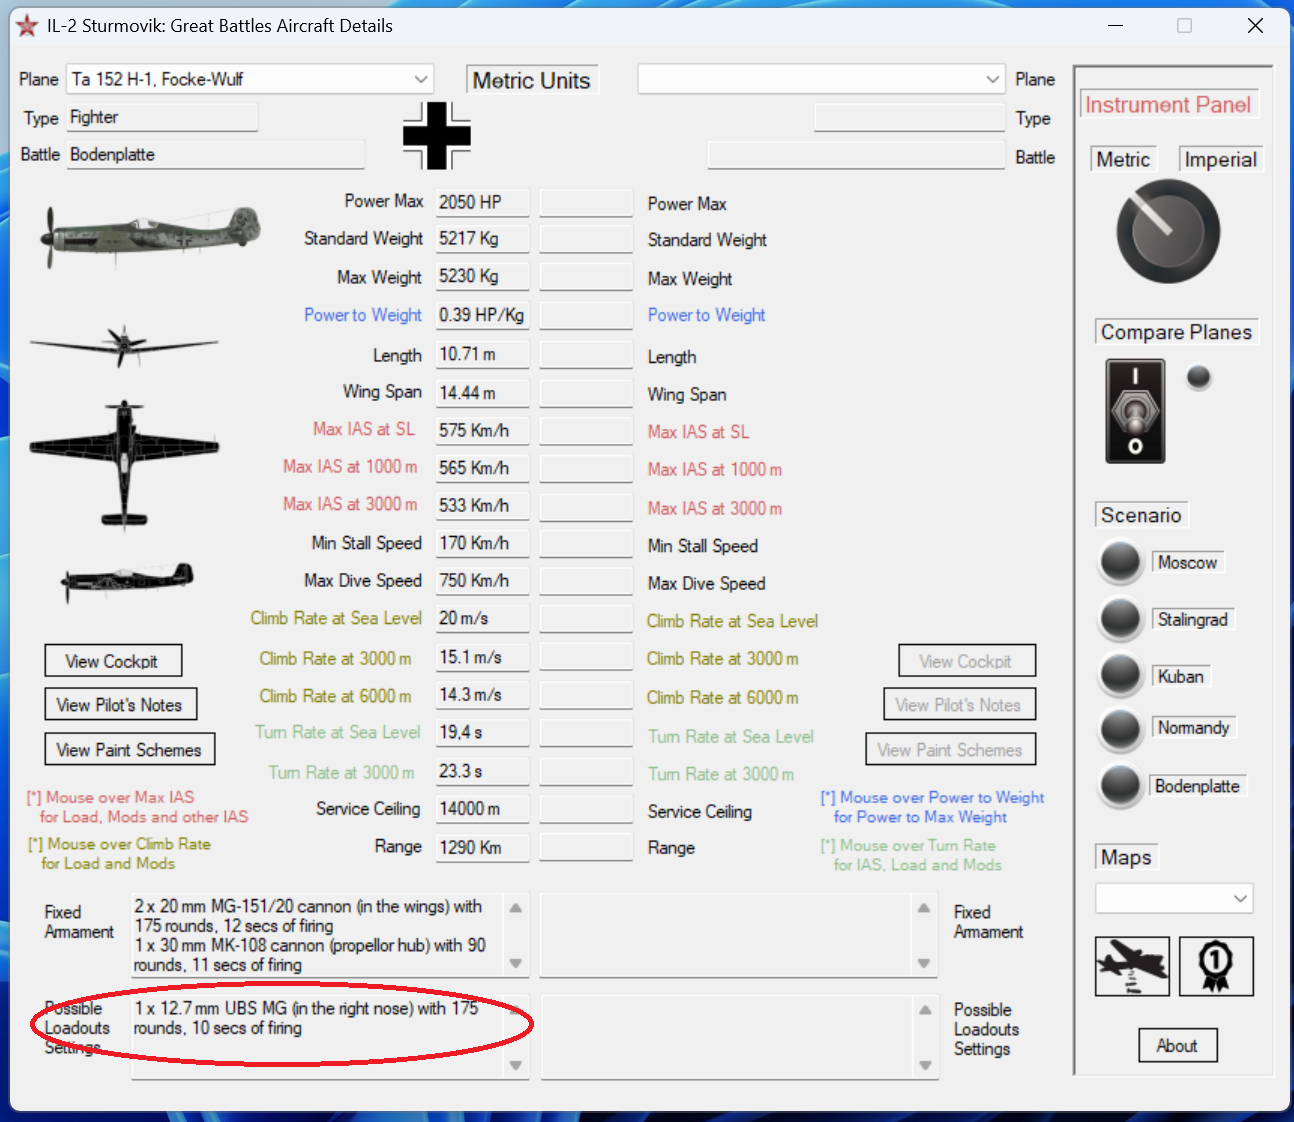Screen dimensions: 1294x1122
Task: Click the top-view aircraft silhouette
Action: (x=124, y=462)
